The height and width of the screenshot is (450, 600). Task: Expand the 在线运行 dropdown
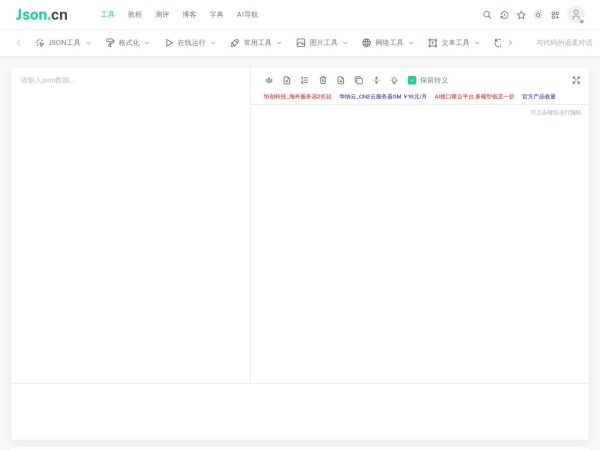pos(190,42)
